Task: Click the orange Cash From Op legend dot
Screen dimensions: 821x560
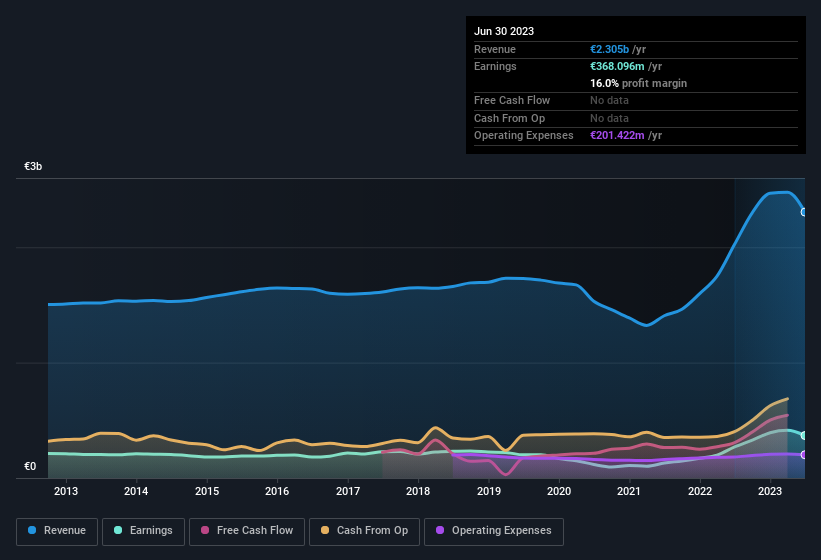Action: pyautogui.click(x=325, y=531)
